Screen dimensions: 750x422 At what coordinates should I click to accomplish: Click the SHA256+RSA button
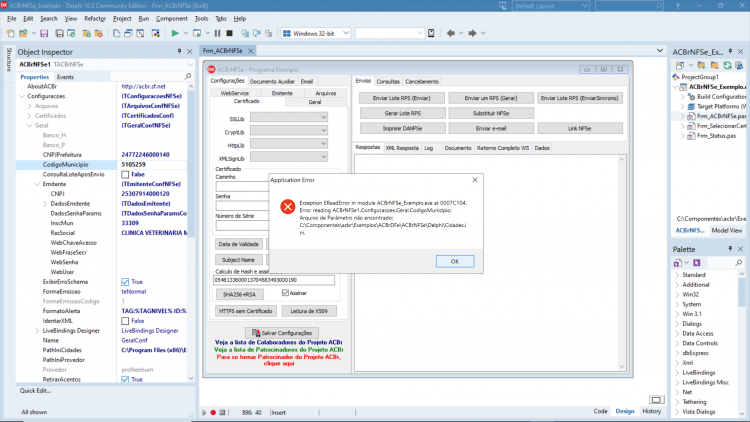239,294
